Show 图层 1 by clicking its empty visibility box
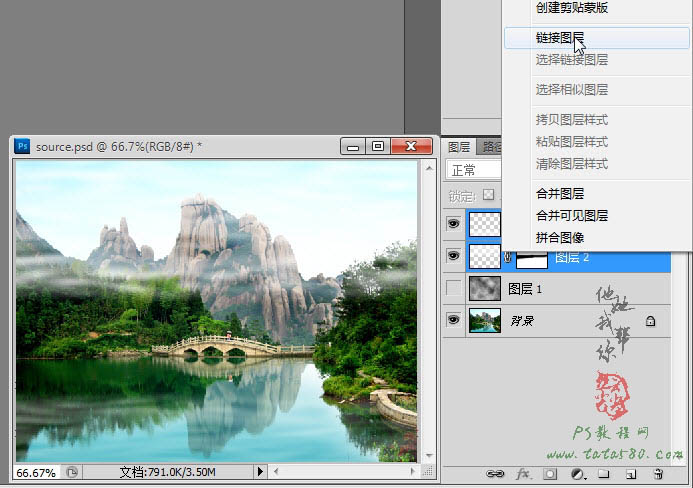This screenshot has width=693, height=488. (453, 288)
